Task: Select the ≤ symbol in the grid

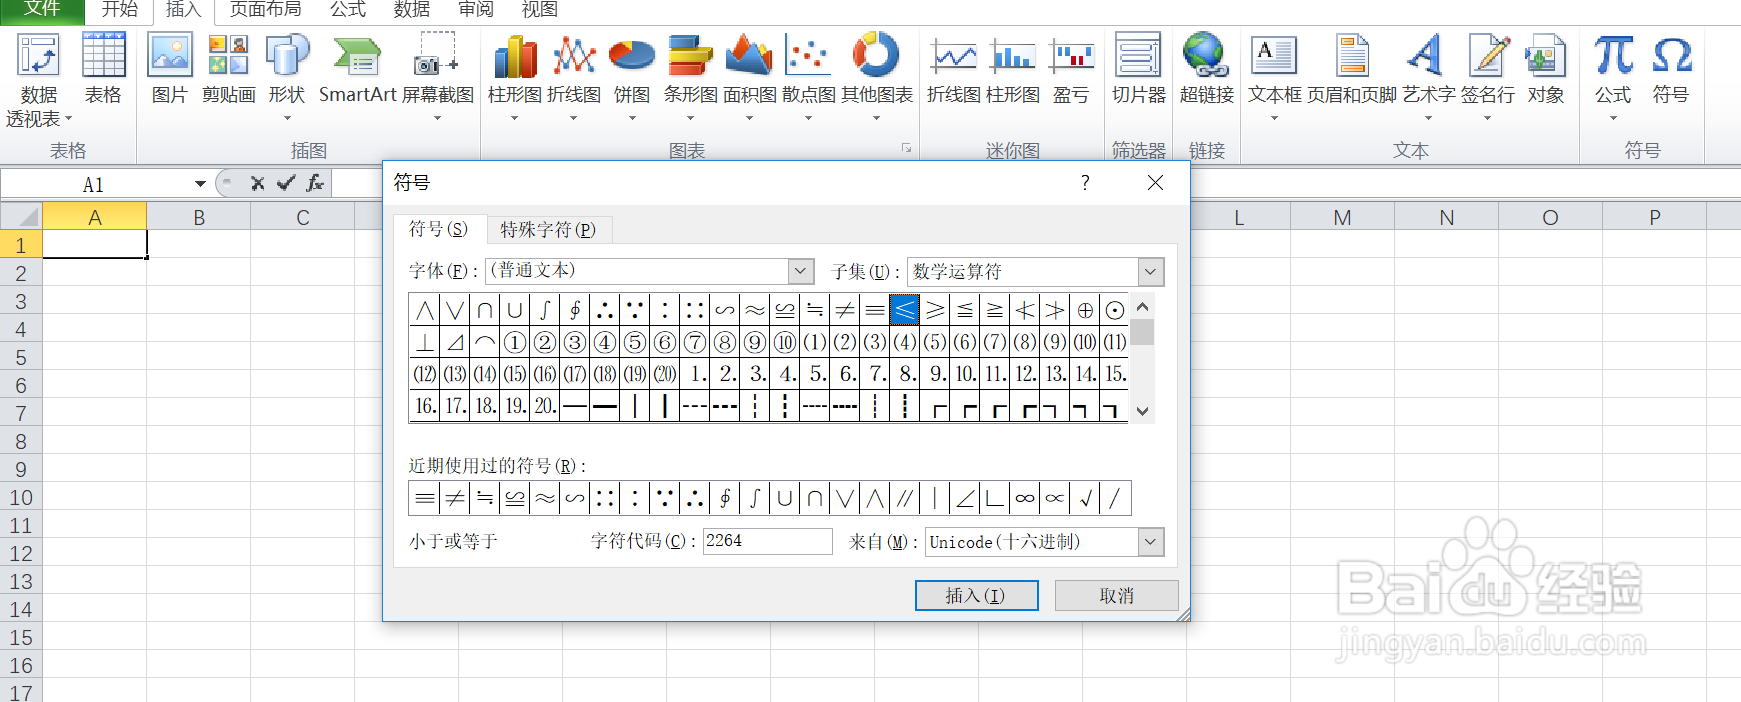Action: pyautogui.click(x=905, y=310)
